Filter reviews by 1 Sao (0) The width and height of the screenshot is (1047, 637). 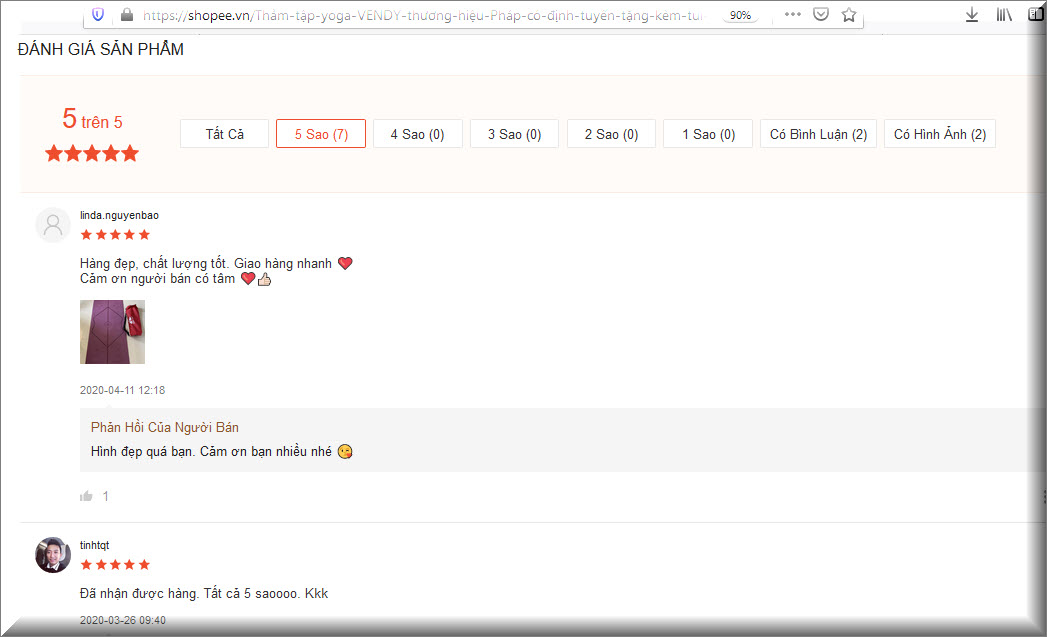coord(708,134)
